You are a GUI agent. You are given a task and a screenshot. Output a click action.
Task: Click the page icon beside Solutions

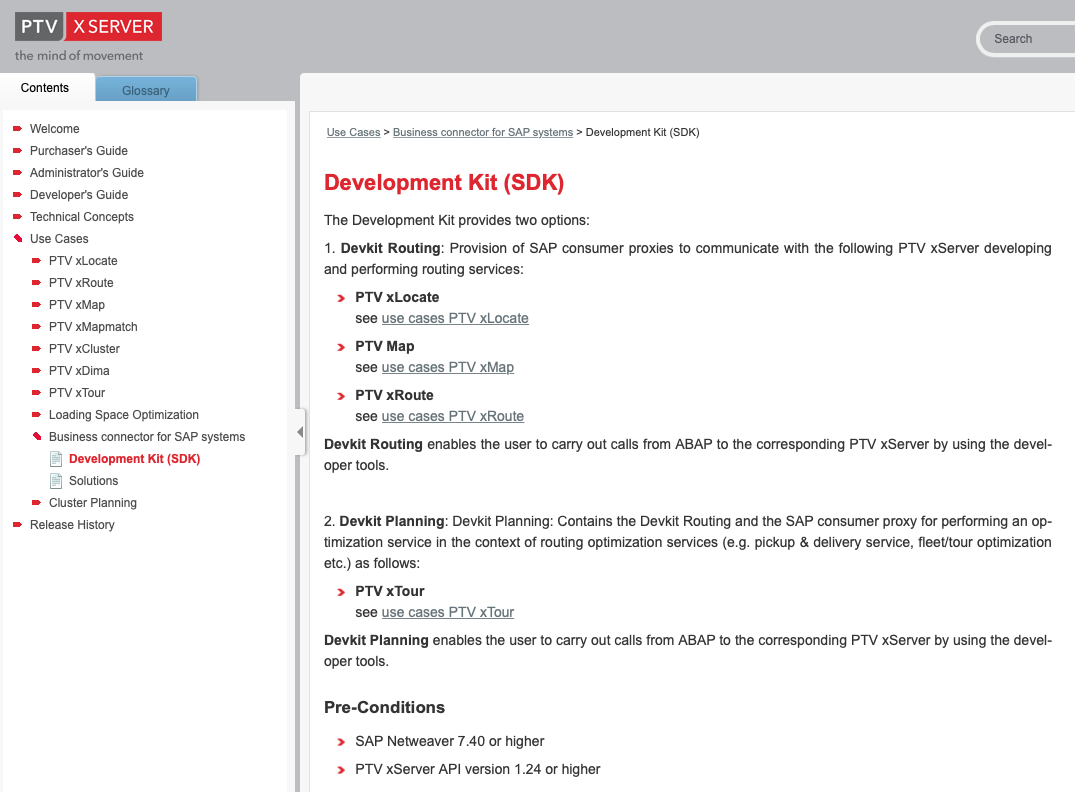click(57, 481)
